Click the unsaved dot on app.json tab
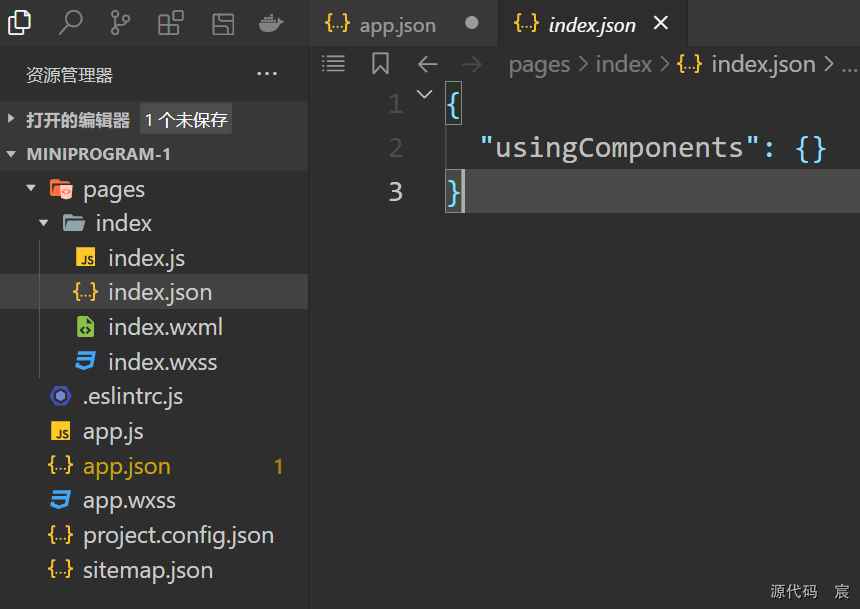Image resolution: width=860 pixels, height=609 pixels. coord(471,23)
